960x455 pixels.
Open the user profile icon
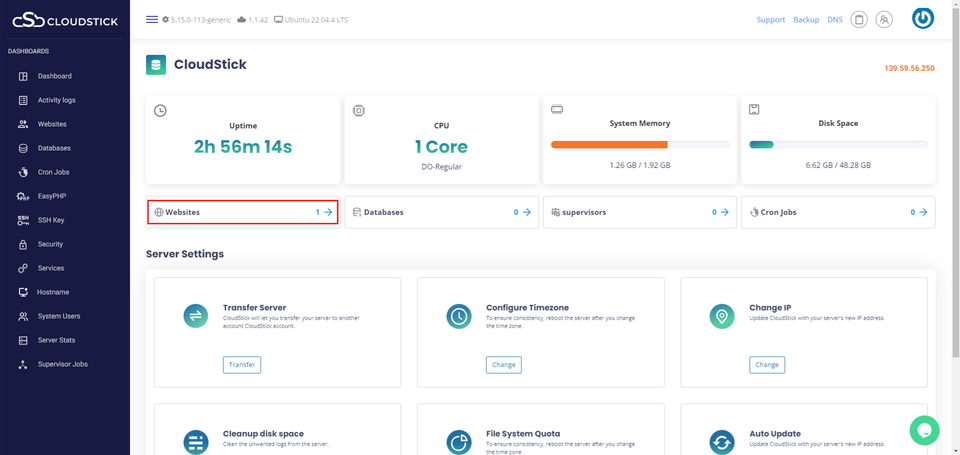pyautogui.click(x=883, y=20)
